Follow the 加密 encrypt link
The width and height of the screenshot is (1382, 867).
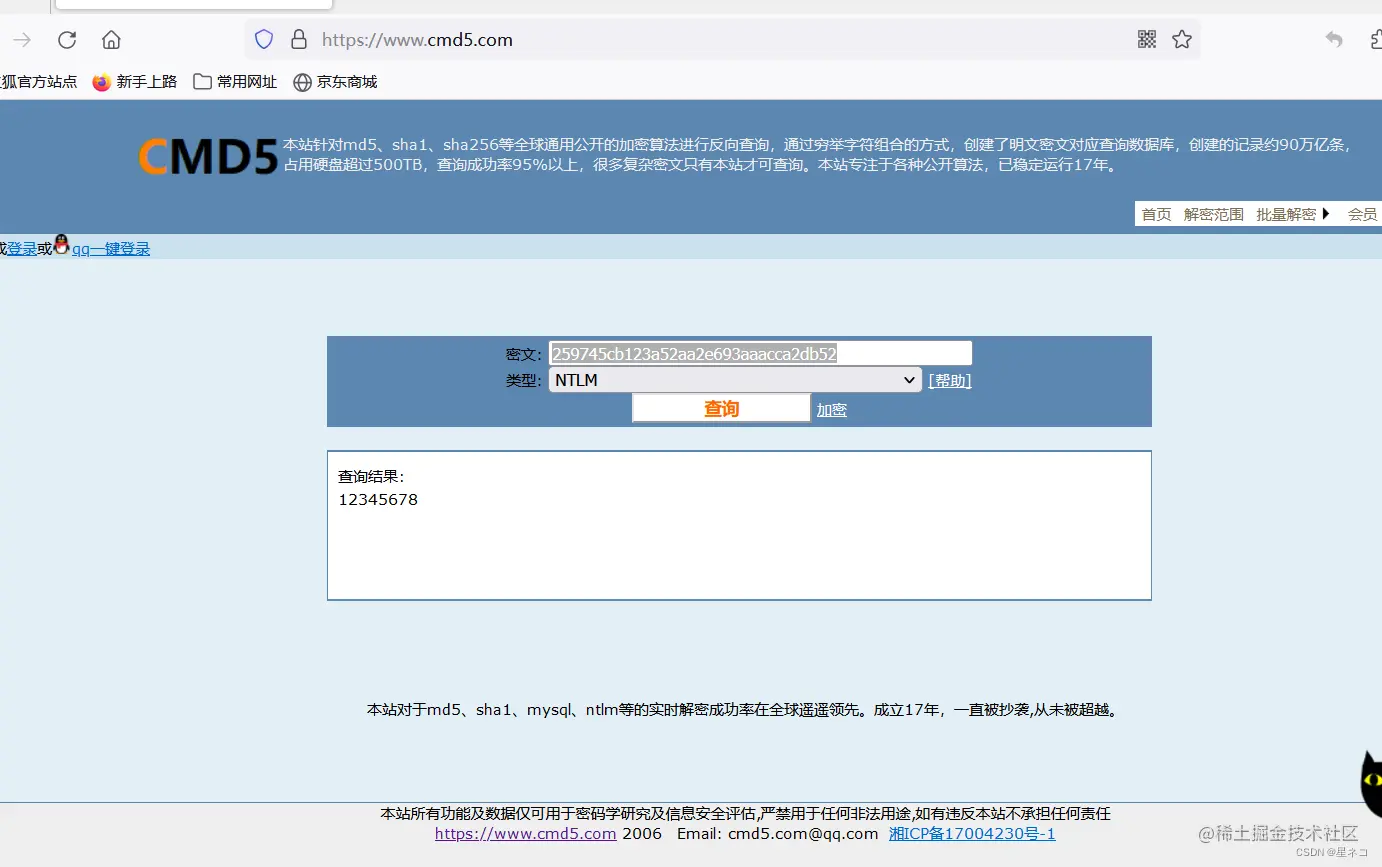pyautogui.click(x=832, y=410)
